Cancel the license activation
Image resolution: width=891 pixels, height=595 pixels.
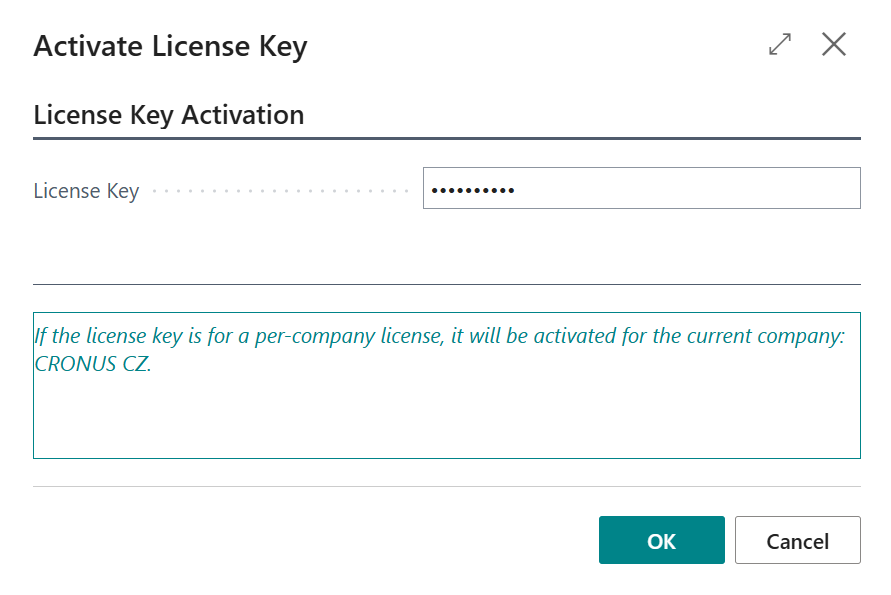point(797,540)
